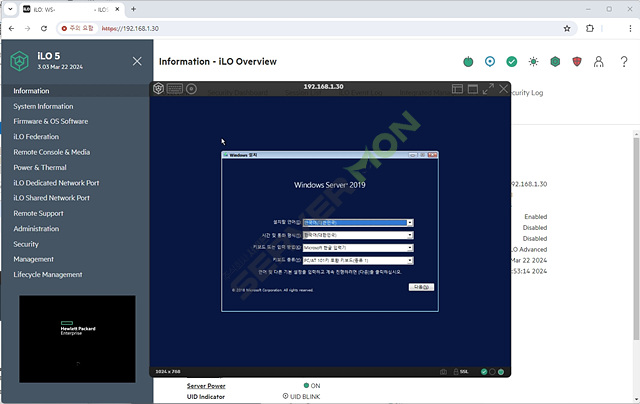Open System Information menu item
This screenshot has height=404, width=640.
[x=43, y=106]
